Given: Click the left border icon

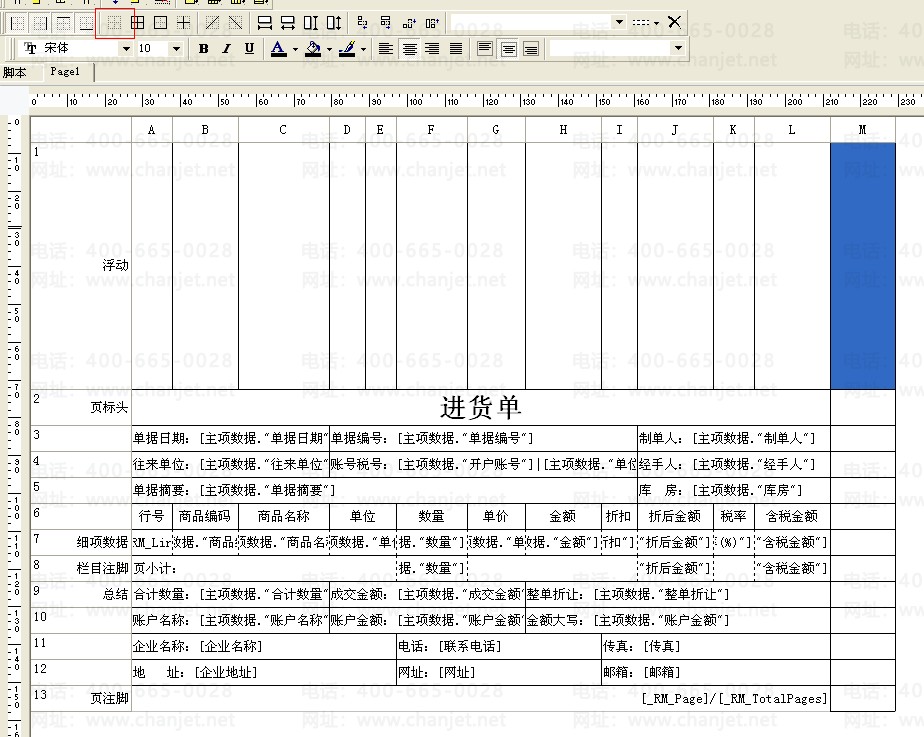Looking at the screenshot, I should point(17,21).
